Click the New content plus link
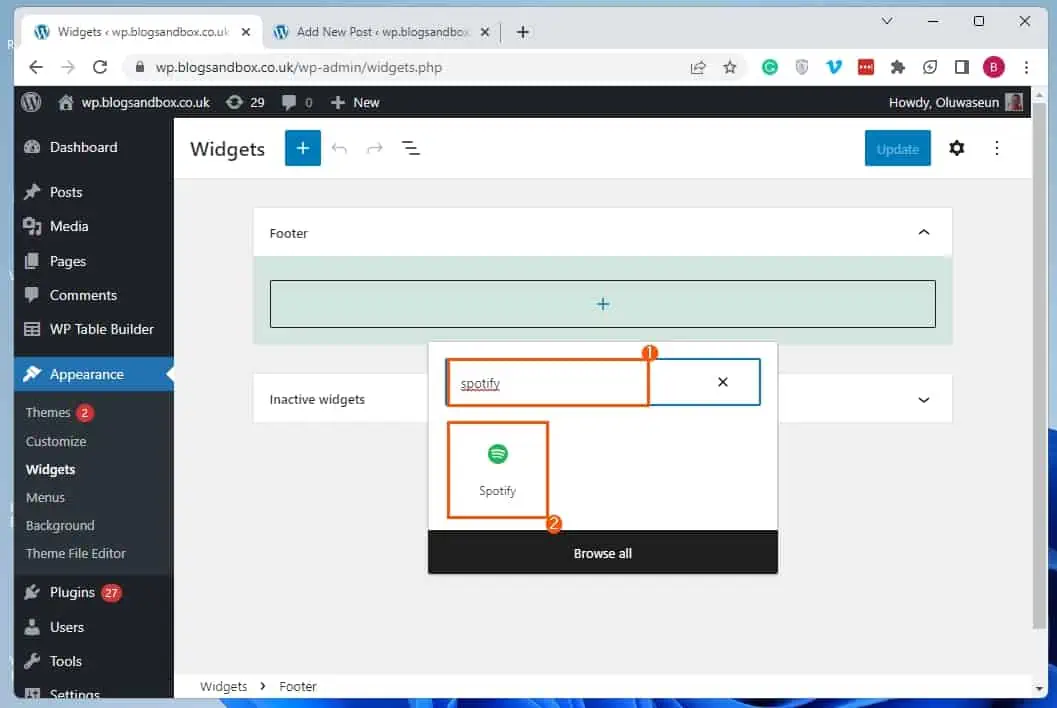The image size is (1057, 708). [x=355, y=102]
